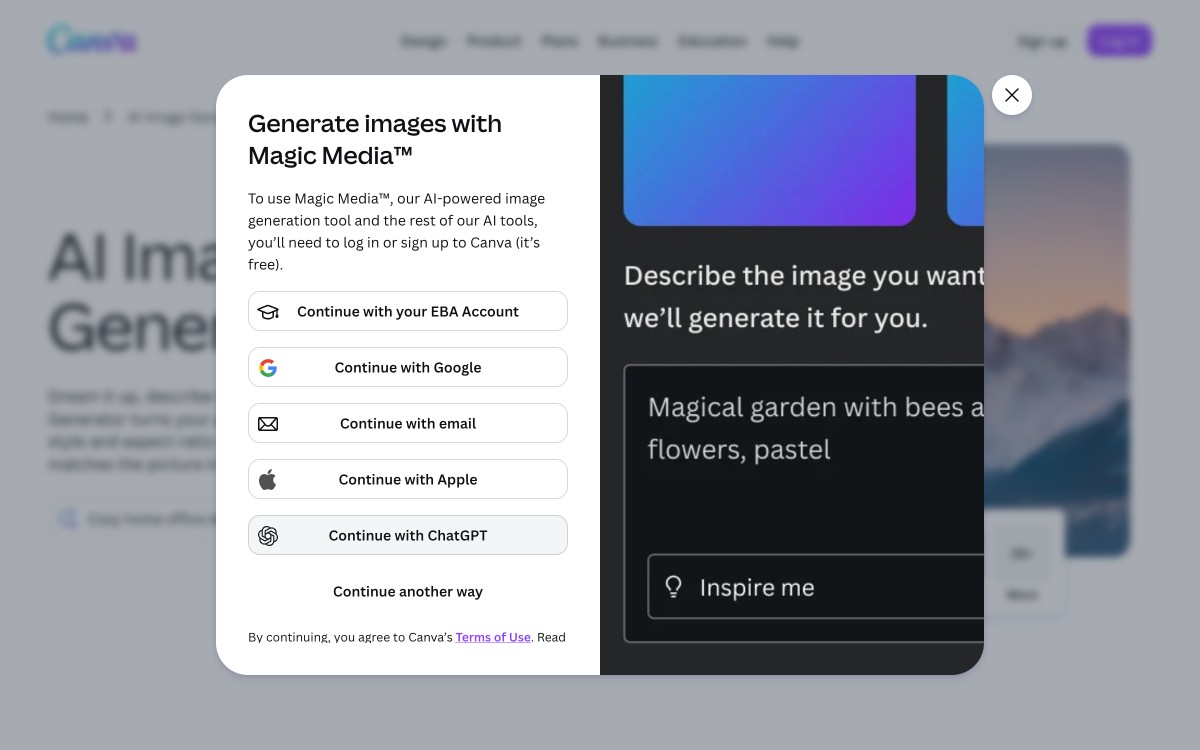Click the 'Describe the image you want' text
Viewport: 1200px width, 750px height.
pos(804,276)
